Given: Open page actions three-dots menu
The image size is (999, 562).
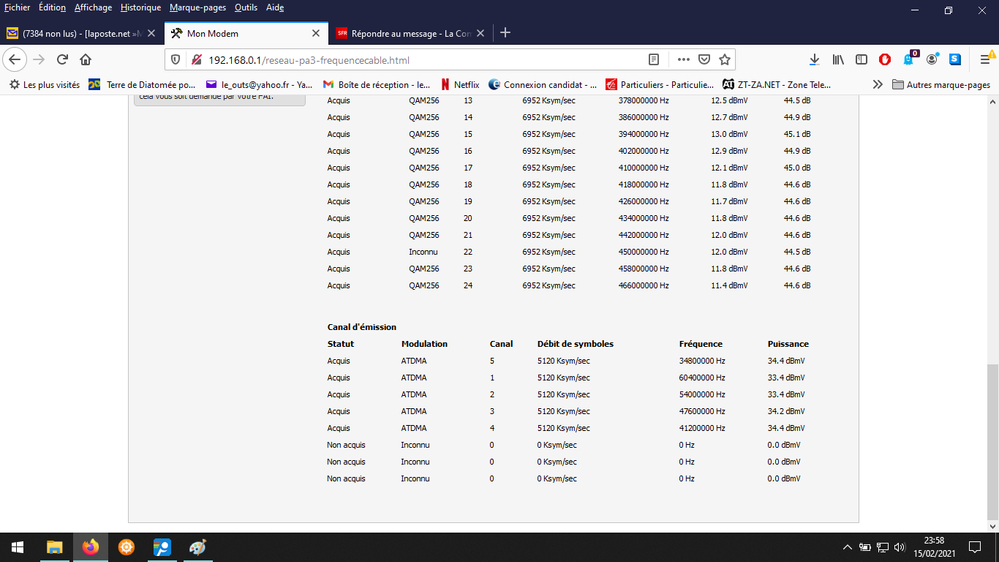Looking at the screenshot, I should (x=683, y=59).
